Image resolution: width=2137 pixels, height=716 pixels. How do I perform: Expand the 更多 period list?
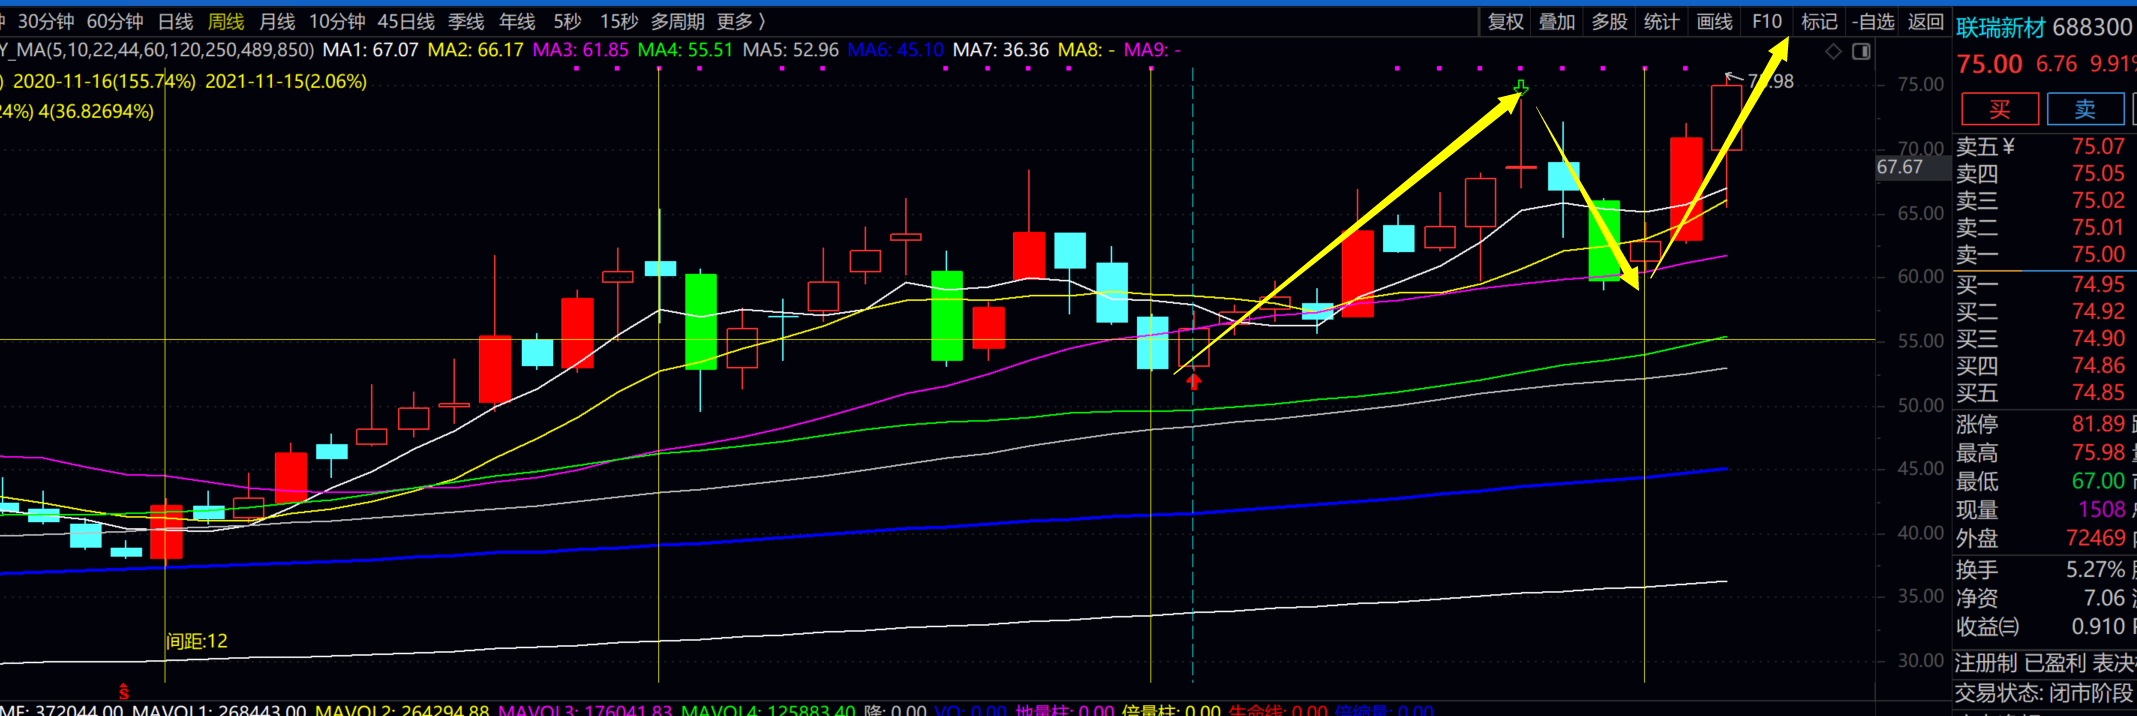(x=741, y=21)
